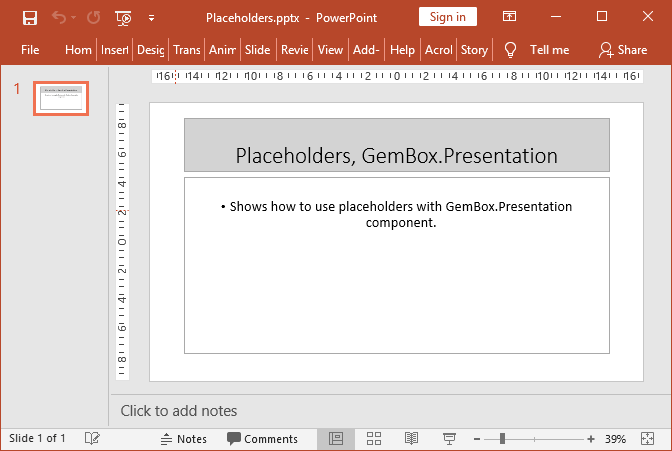
Task: Start slideshow from beginning icon
Action: tap(123, 17)
